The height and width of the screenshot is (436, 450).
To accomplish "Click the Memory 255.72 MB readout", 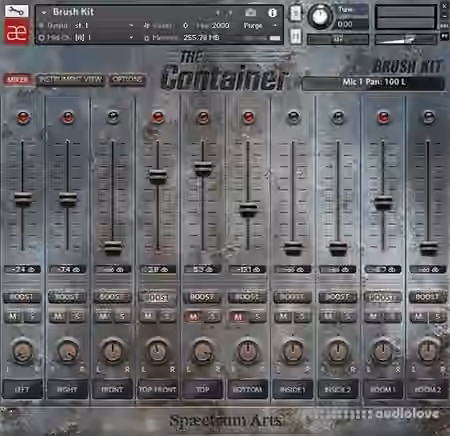I will click(201, 38).
